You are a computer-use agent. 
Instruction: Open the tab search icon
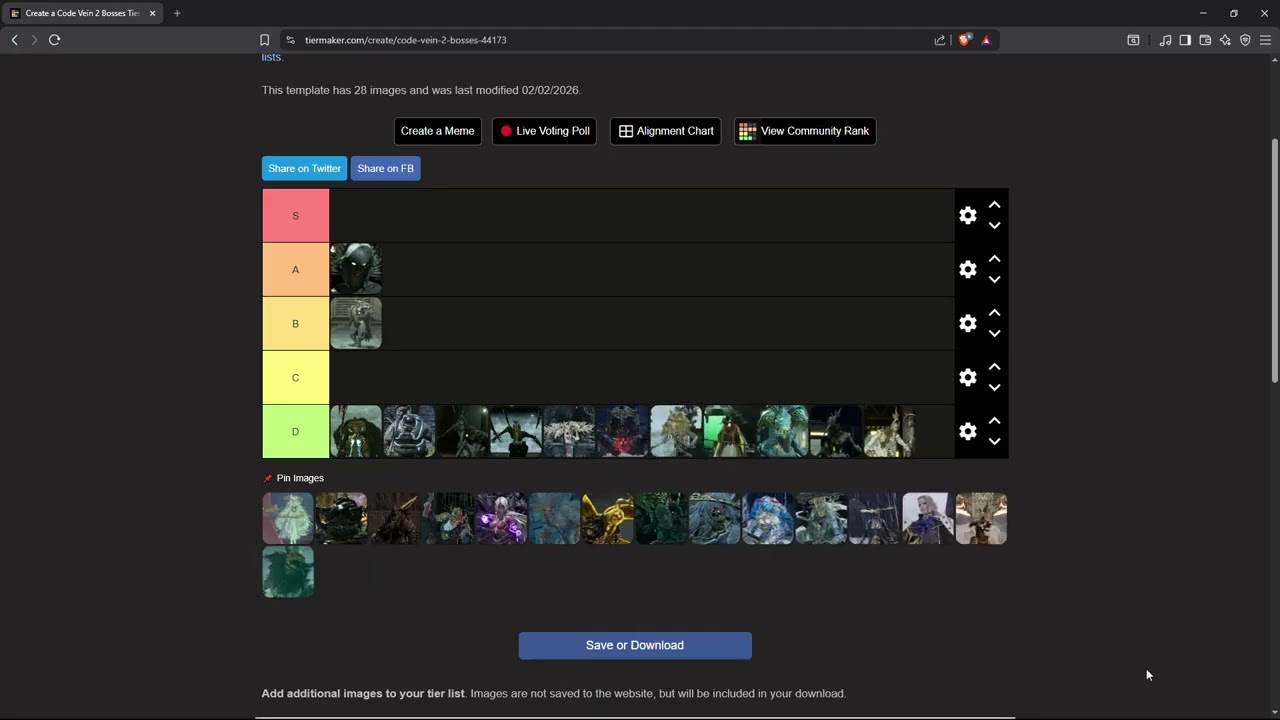[x=1133, y=40]
